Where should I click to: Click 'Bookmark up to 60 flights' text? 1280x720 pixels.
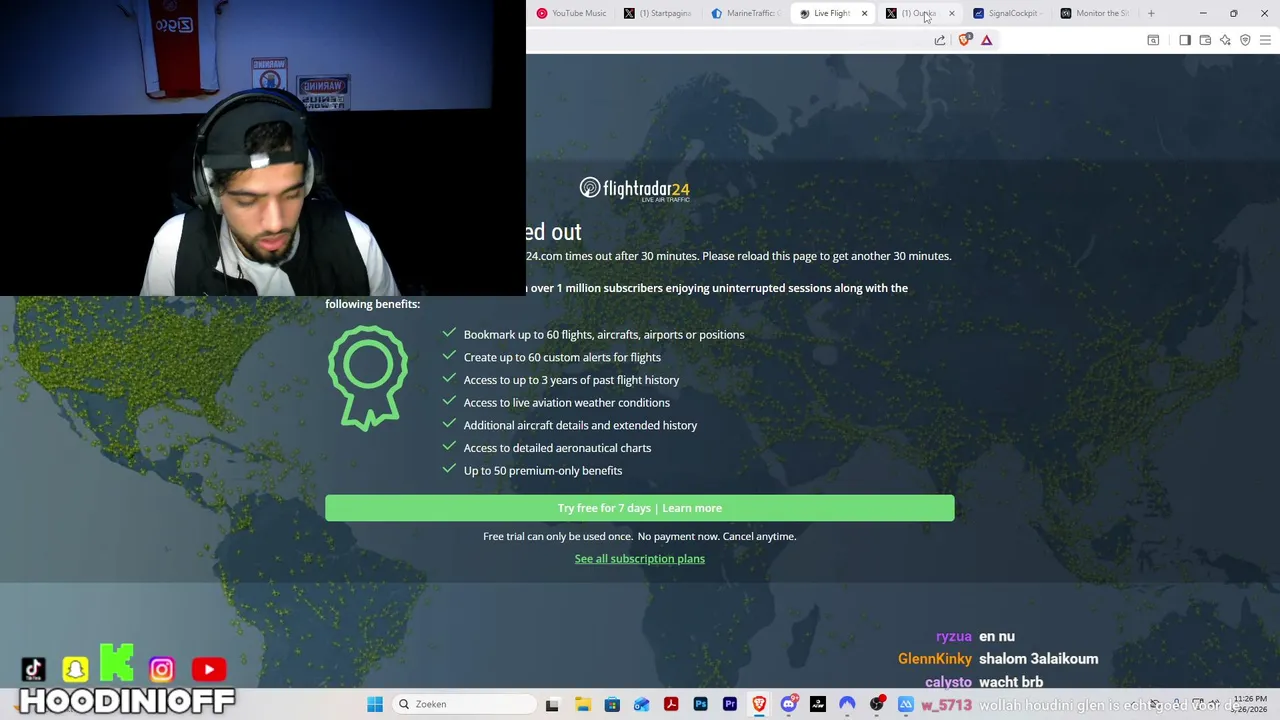(x=604, y=335)
